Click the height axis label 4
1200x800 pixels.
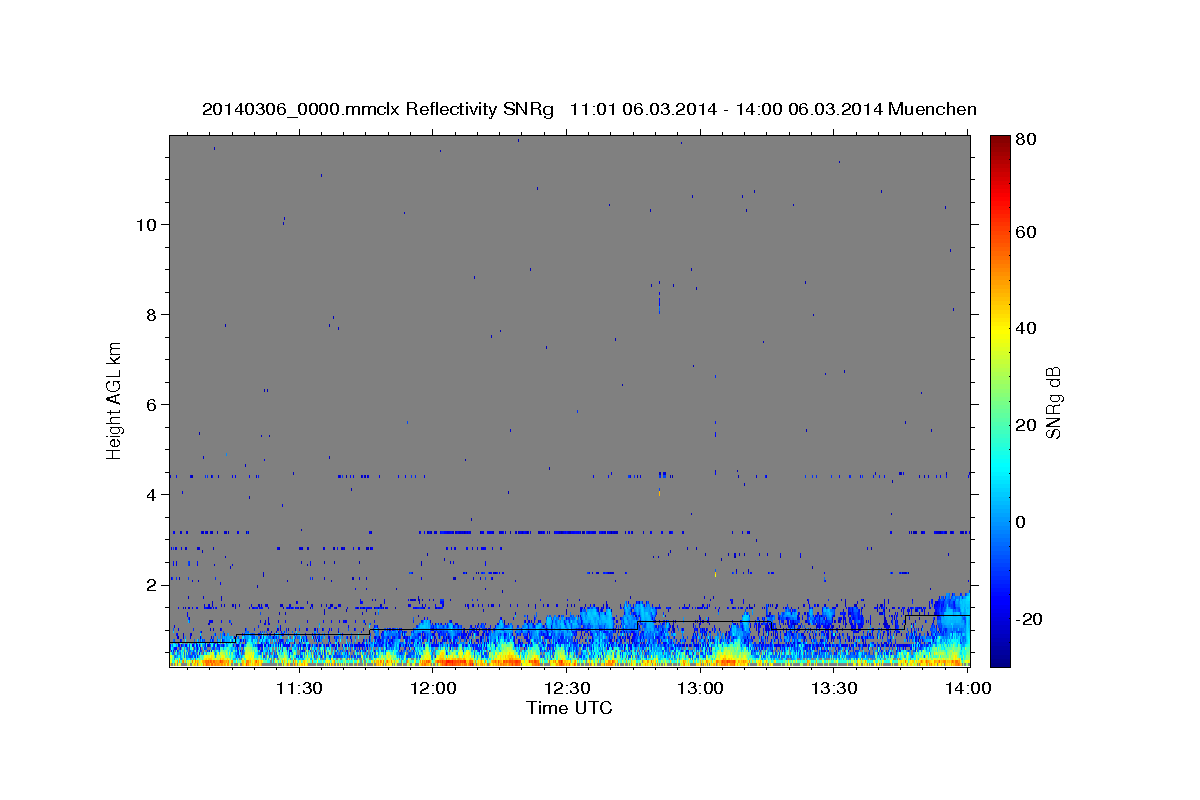150,494
